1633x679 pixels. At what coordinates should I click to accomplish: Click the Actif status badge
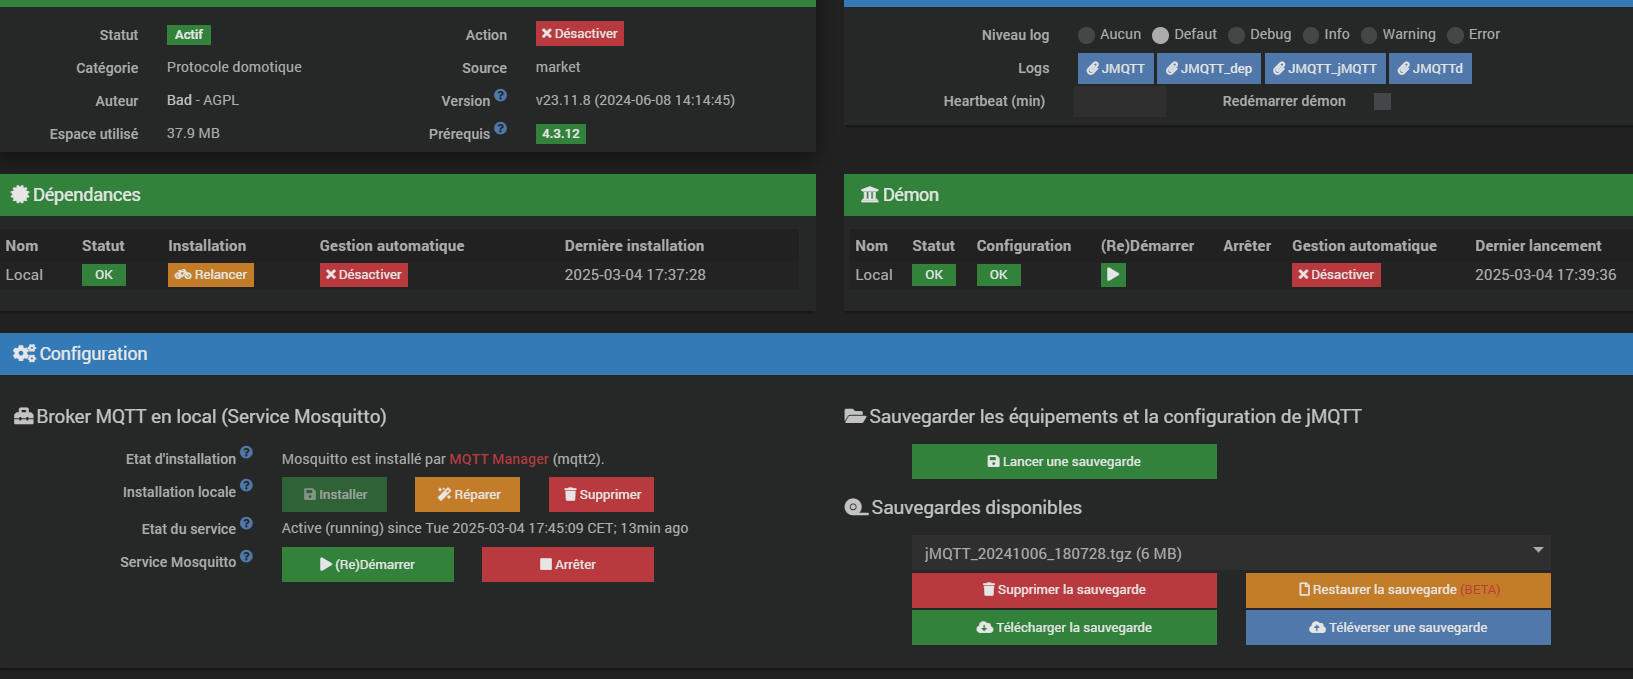pos(189,35)
